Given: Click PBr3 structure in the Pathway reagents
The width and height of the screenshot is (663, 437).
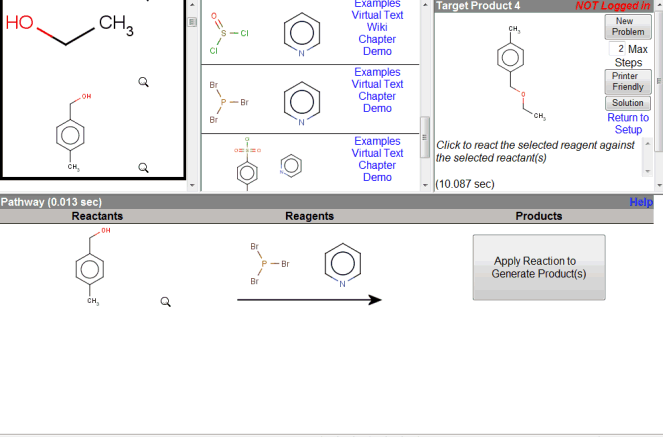Looking at the screenshot, I should [266, 264].
